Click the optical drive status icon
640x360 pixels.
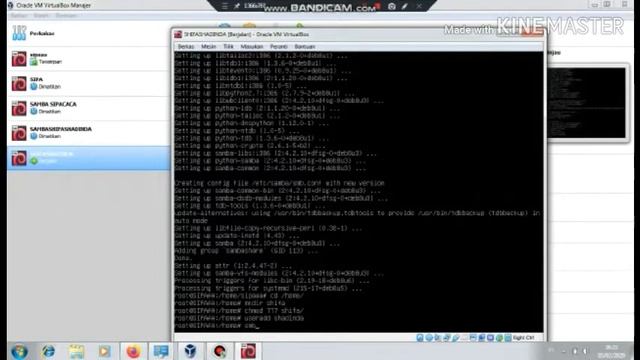429,338
